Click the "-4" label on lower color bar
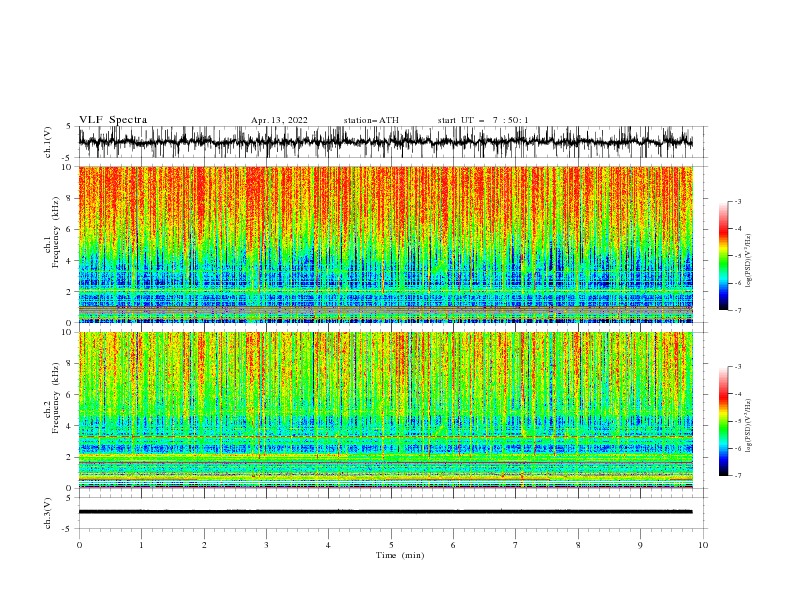 737,394
